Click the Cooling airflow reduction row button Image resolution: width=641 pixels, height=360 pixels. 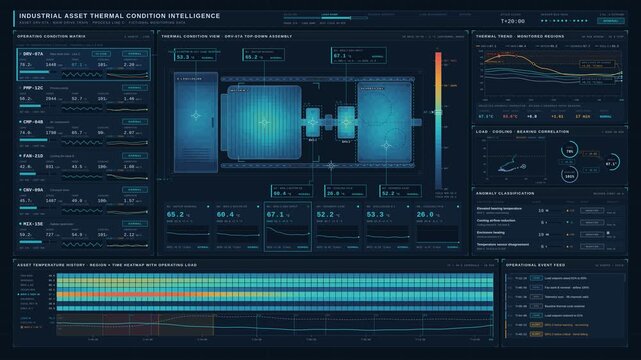[592, 222]
